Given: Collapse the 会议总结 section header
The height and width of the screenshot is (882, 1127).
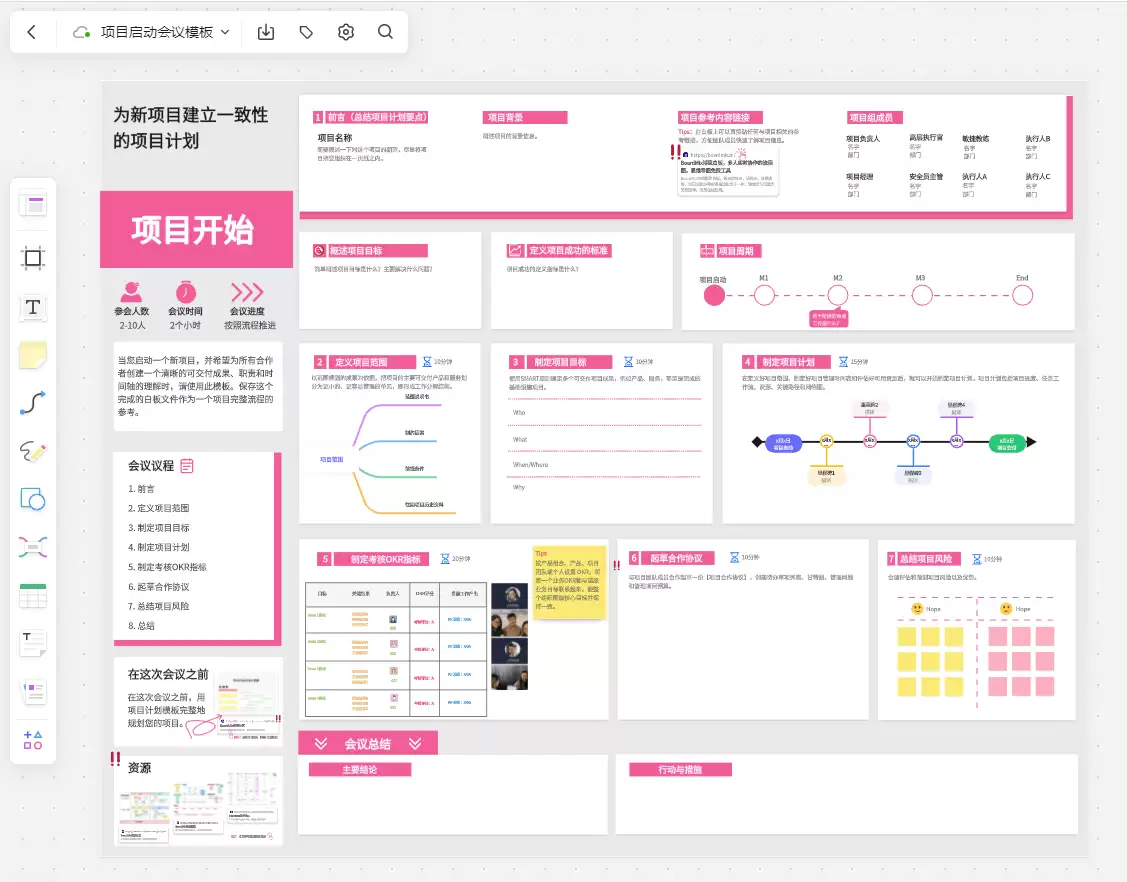Looking at the screenshot, I should tap(368, 743).
